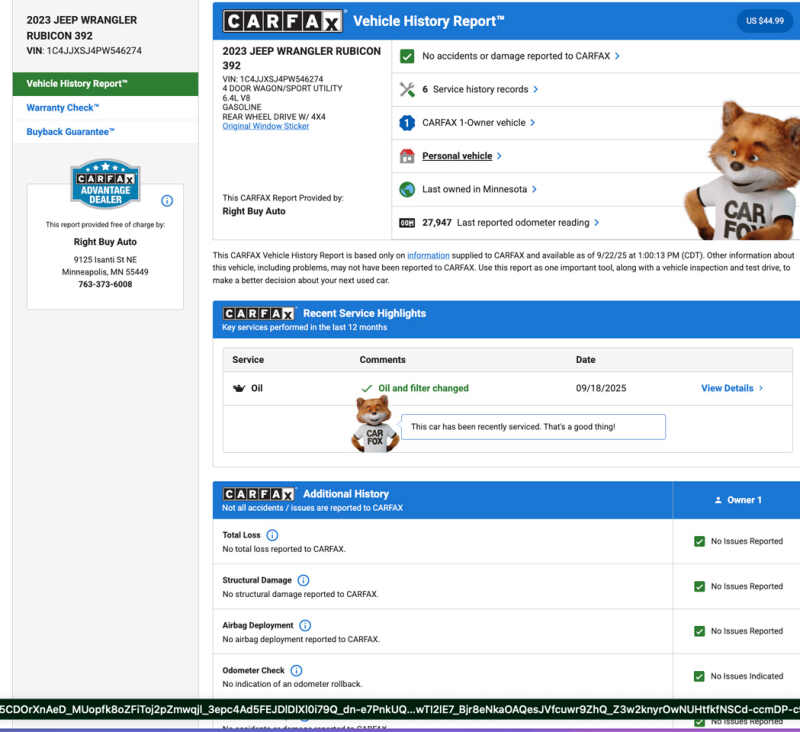Image resolution: width=800 pixels, height=732 pixels.
Task: Click the CARFAX Advantage Dealer badge
Action: [x=106, y=184]
